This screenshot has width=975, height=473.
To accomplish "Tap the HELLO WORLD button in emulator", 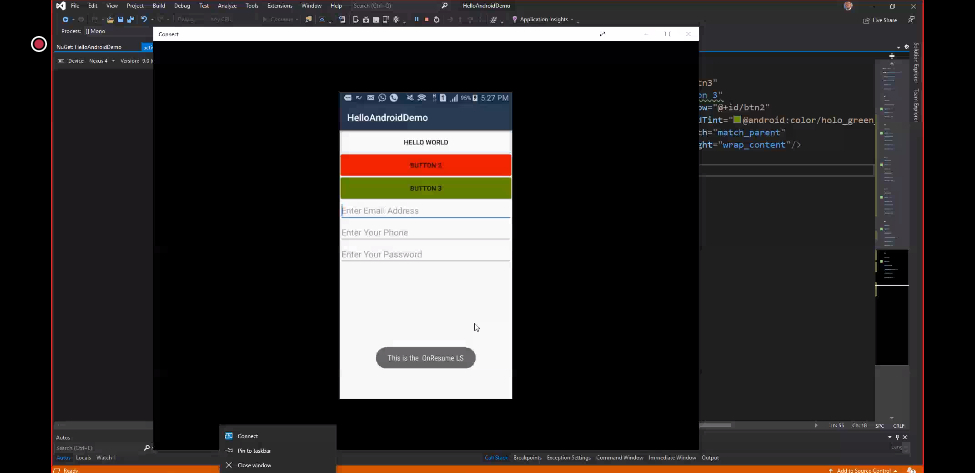I will (x=426, y=142).
